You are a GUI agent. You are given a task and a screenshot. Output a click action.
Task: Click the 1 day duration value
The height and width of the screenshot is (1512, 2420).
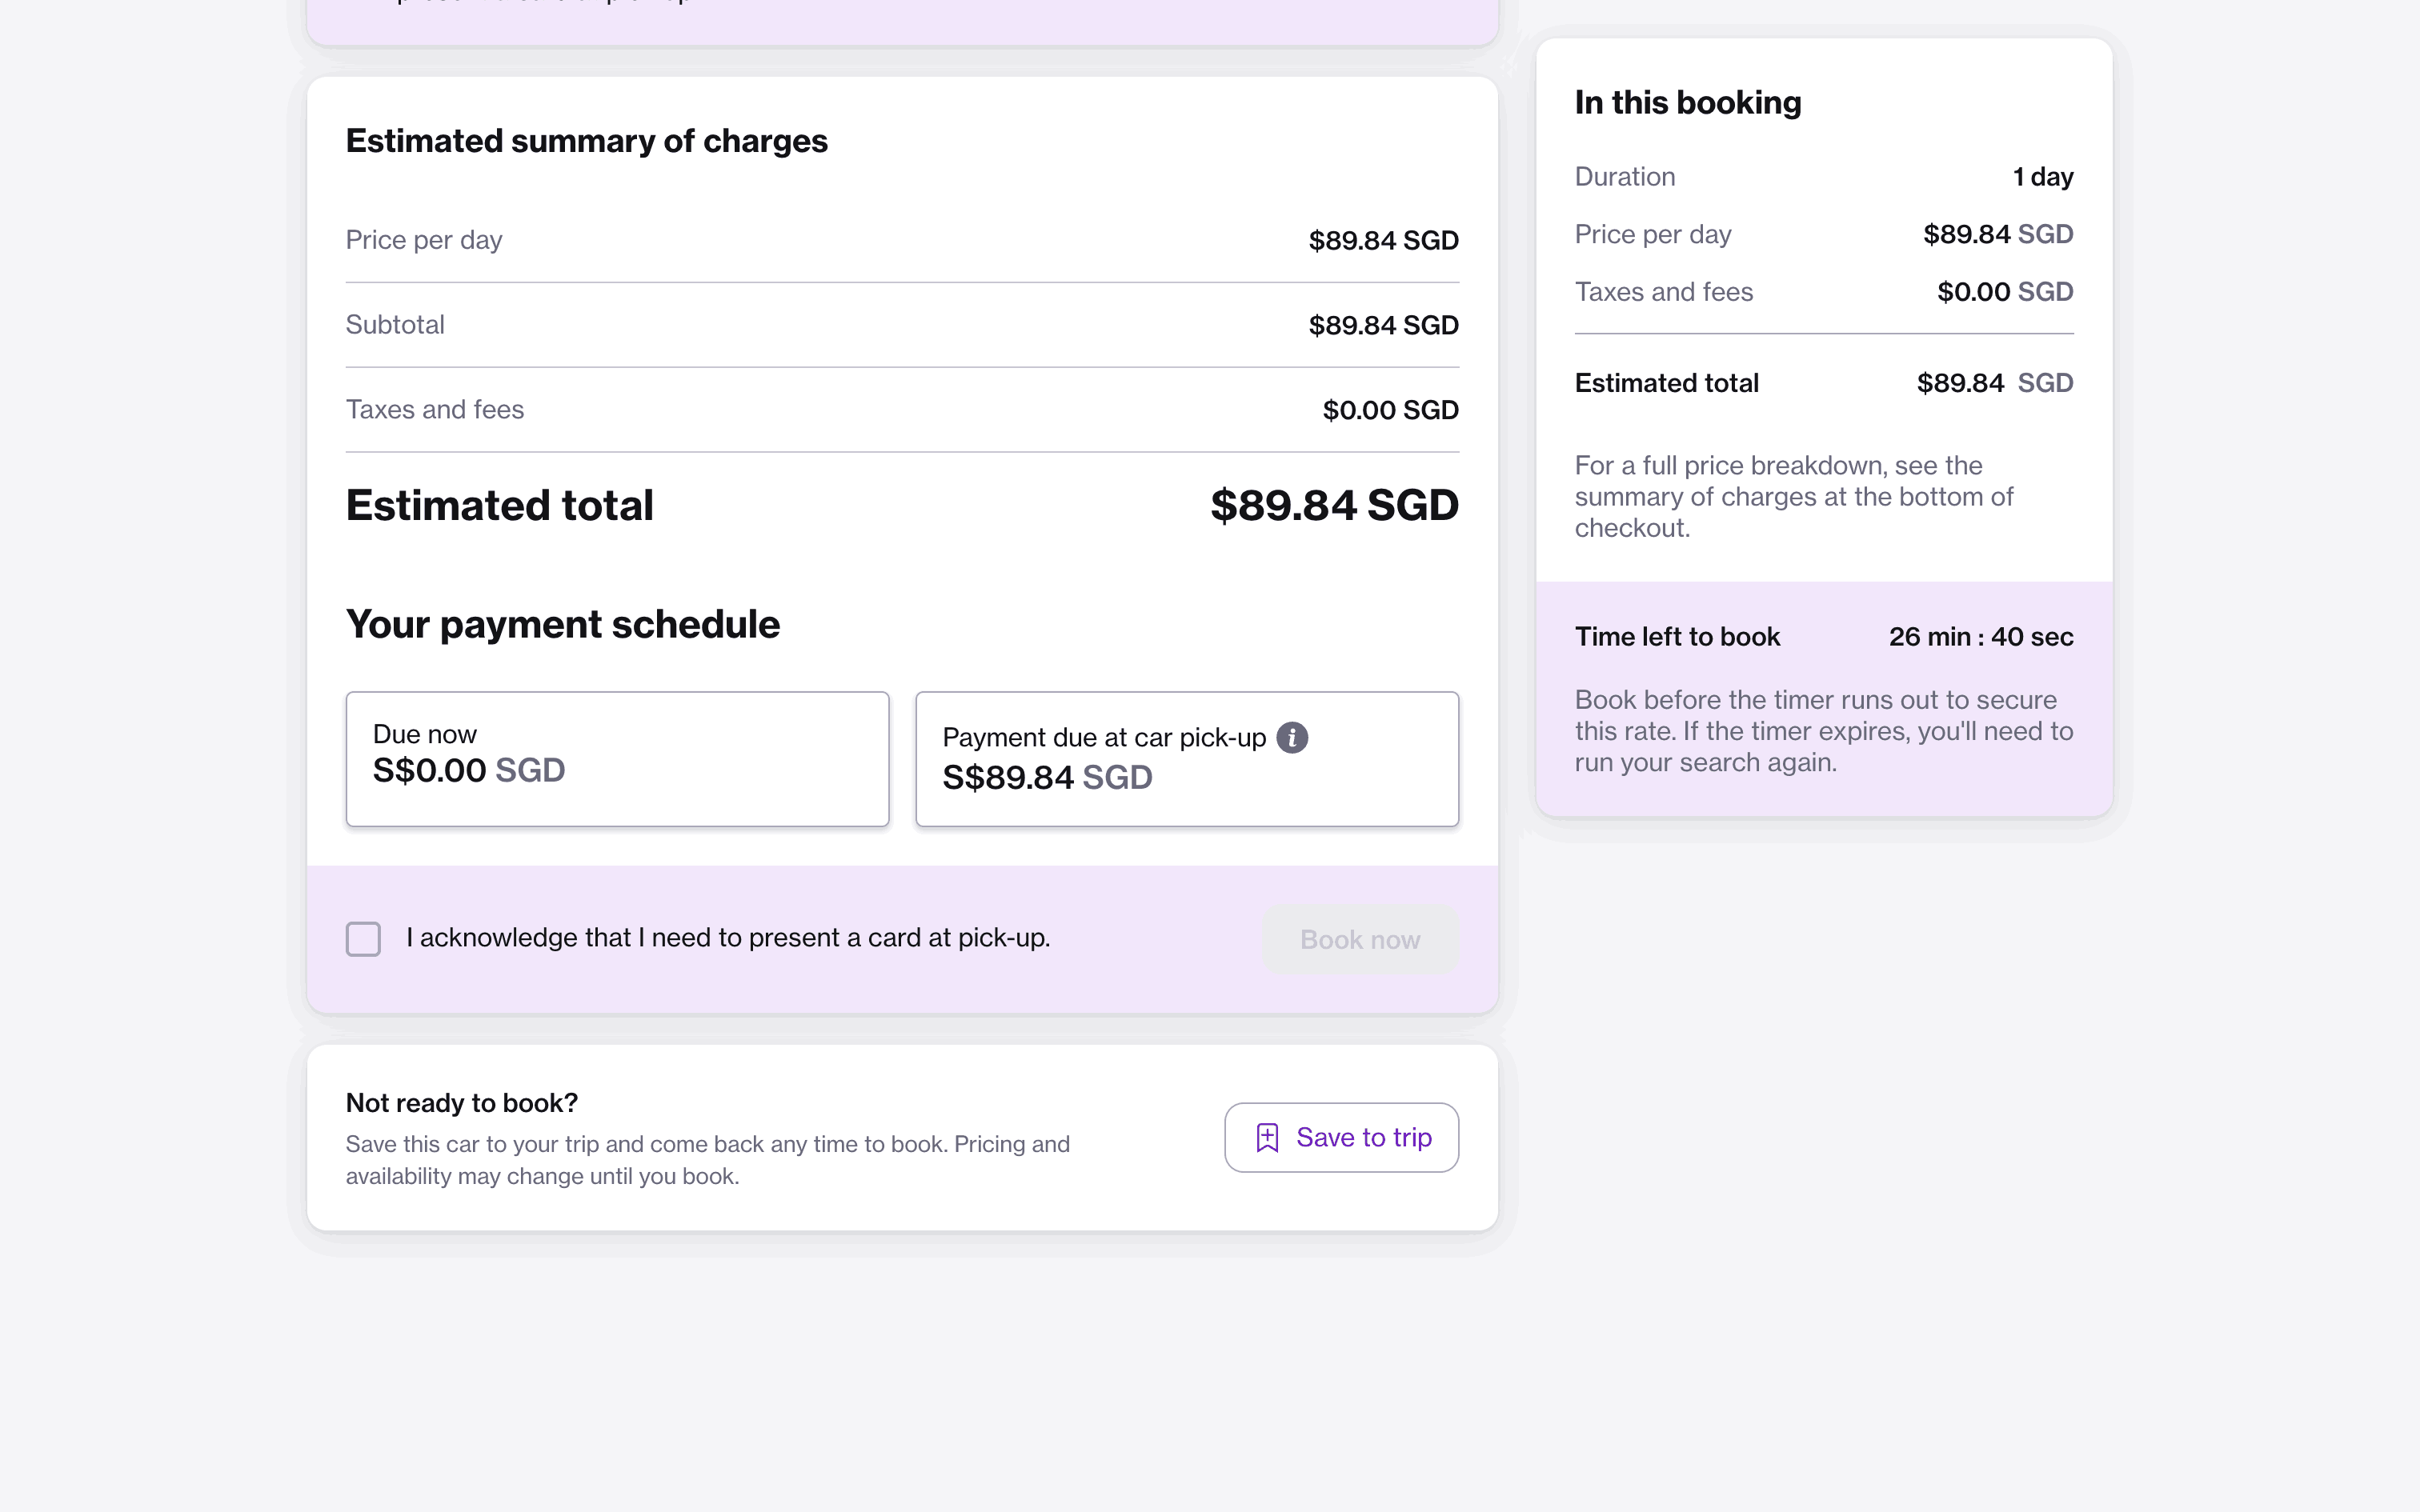[x=2042, y=177]
